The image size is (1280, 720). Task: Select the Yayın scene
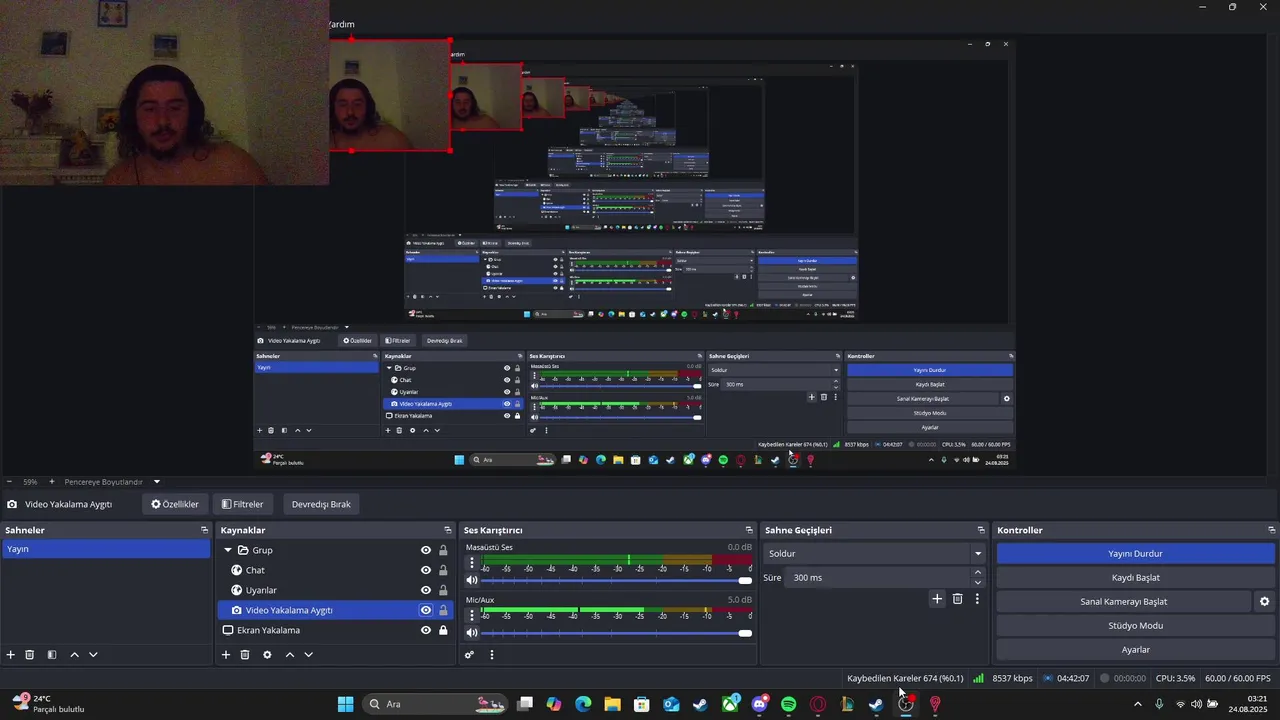pos(106,549)
